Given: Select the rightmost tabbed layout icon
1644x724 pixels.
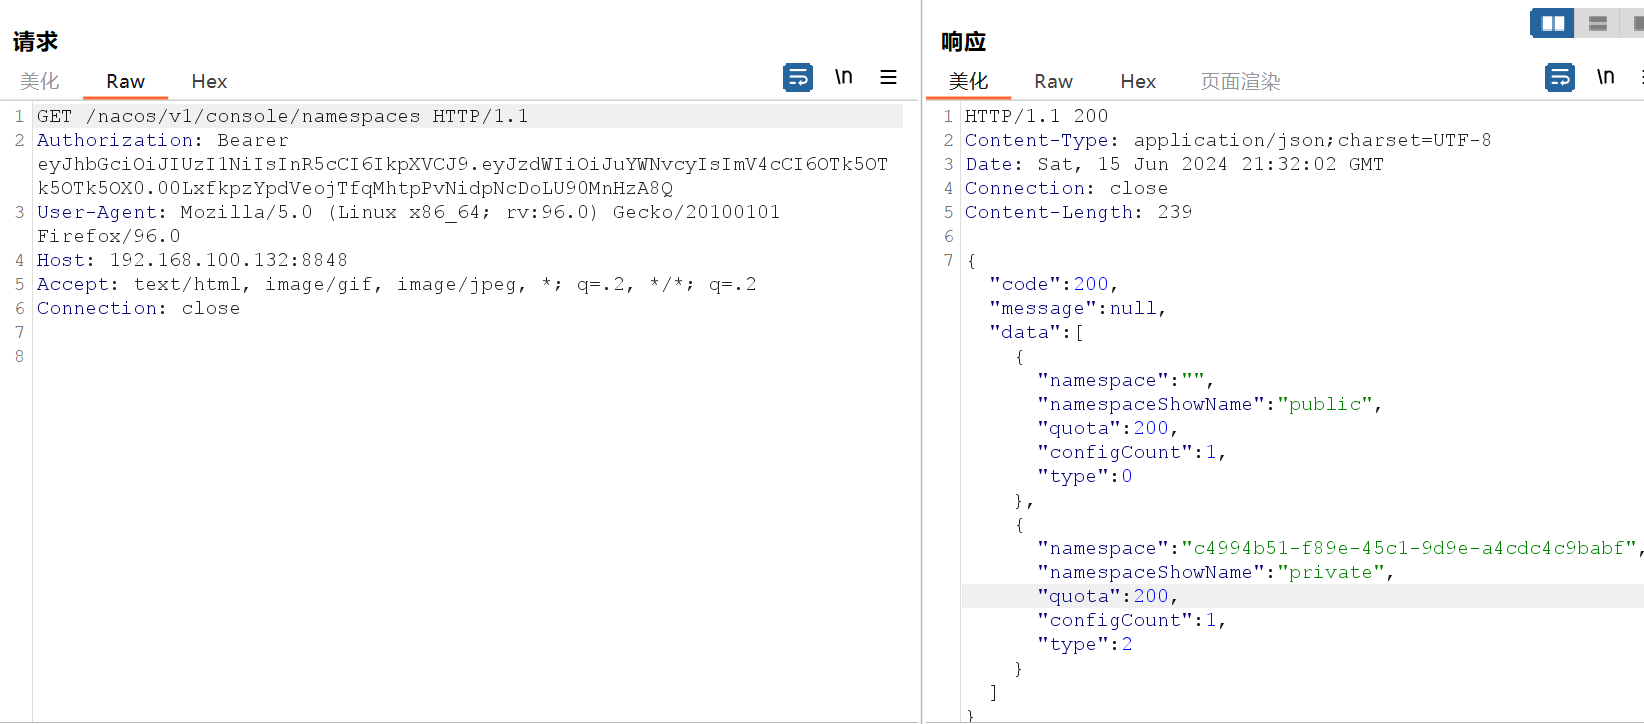Looking at the screenshot, I should [x=1637, y=23].
